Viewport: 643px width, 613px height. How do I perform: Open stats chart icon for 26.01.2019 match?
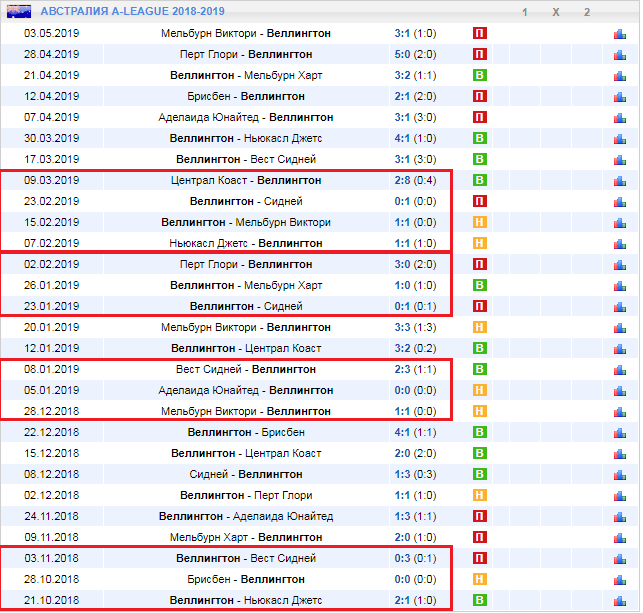(x=620, y=286)
